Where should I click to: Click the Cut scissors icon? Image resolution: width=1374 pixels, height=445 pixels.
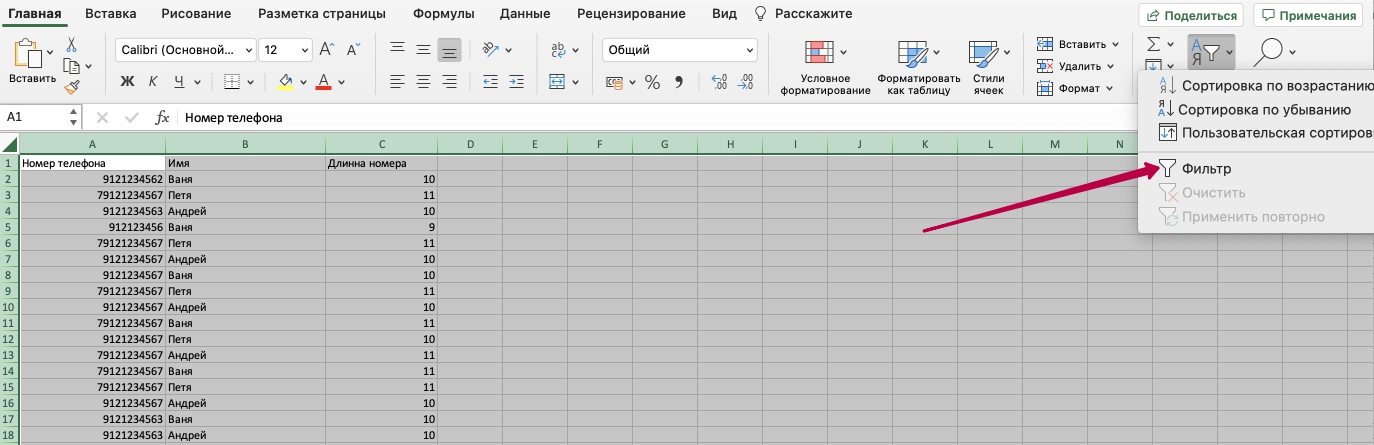pyautogui.click(x=71, y=45)
